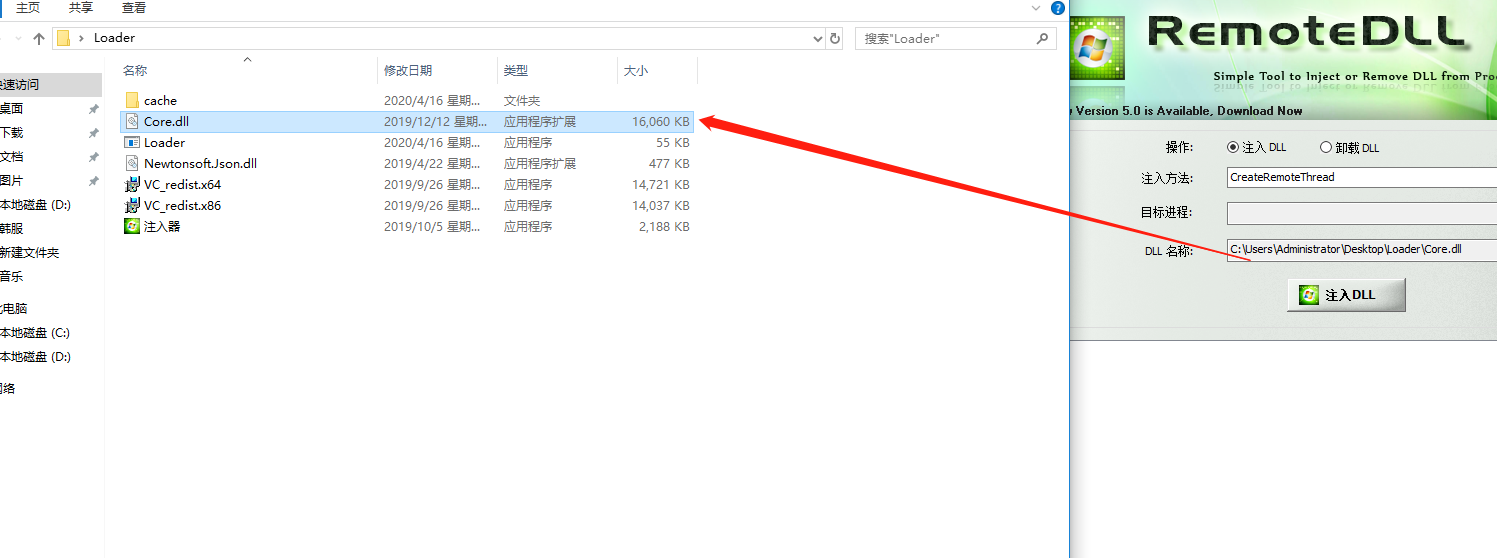Click the pin icon beside 图片
Image resolution: width=1497 pixels, height=558 pixels.
coord(93,181)
